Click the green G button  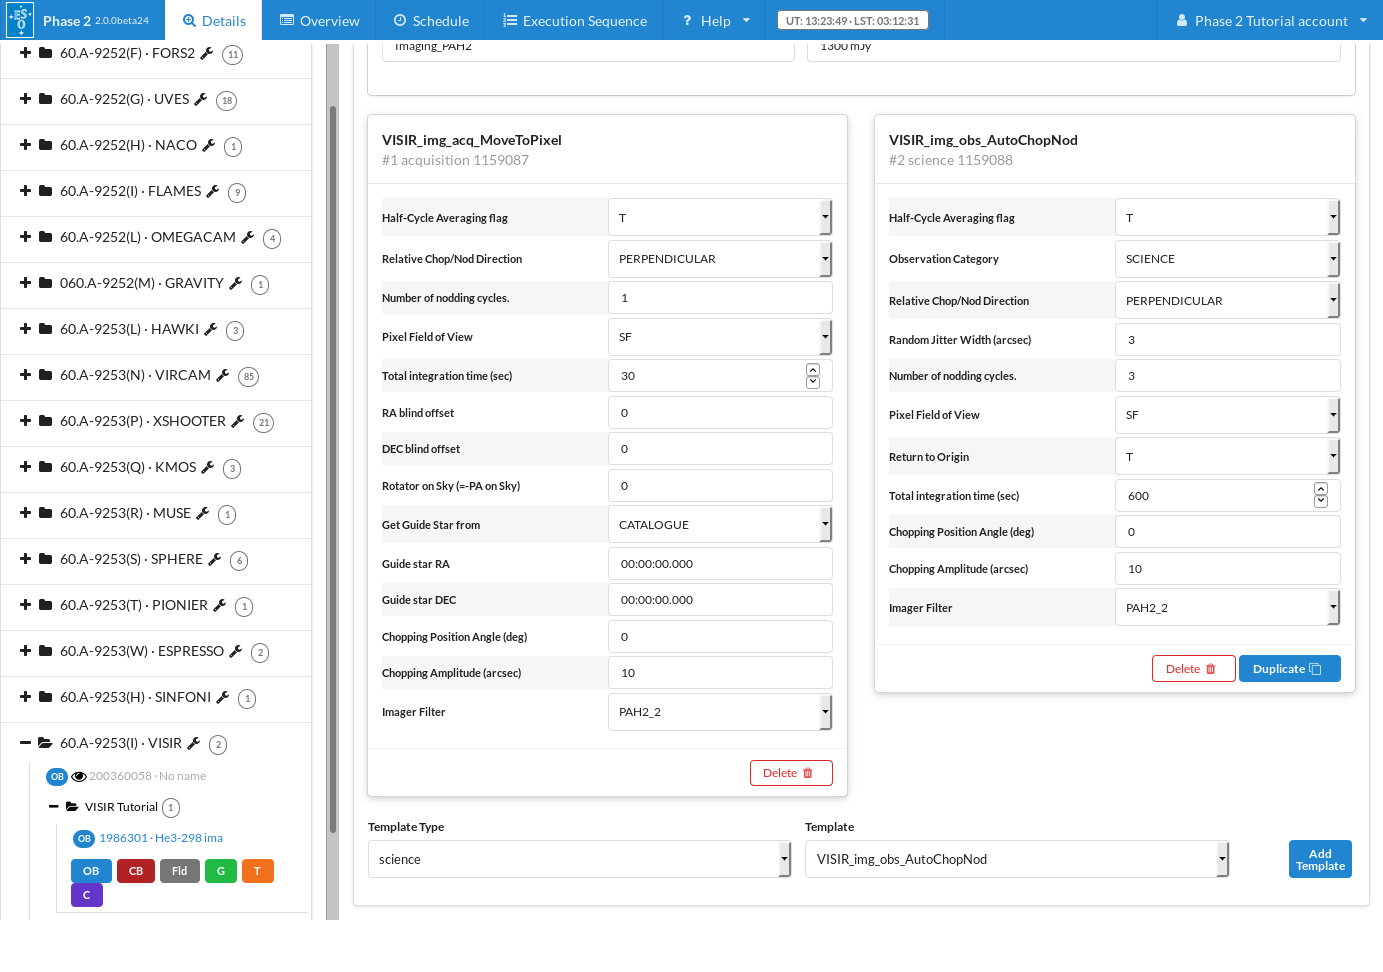[221, 871]
